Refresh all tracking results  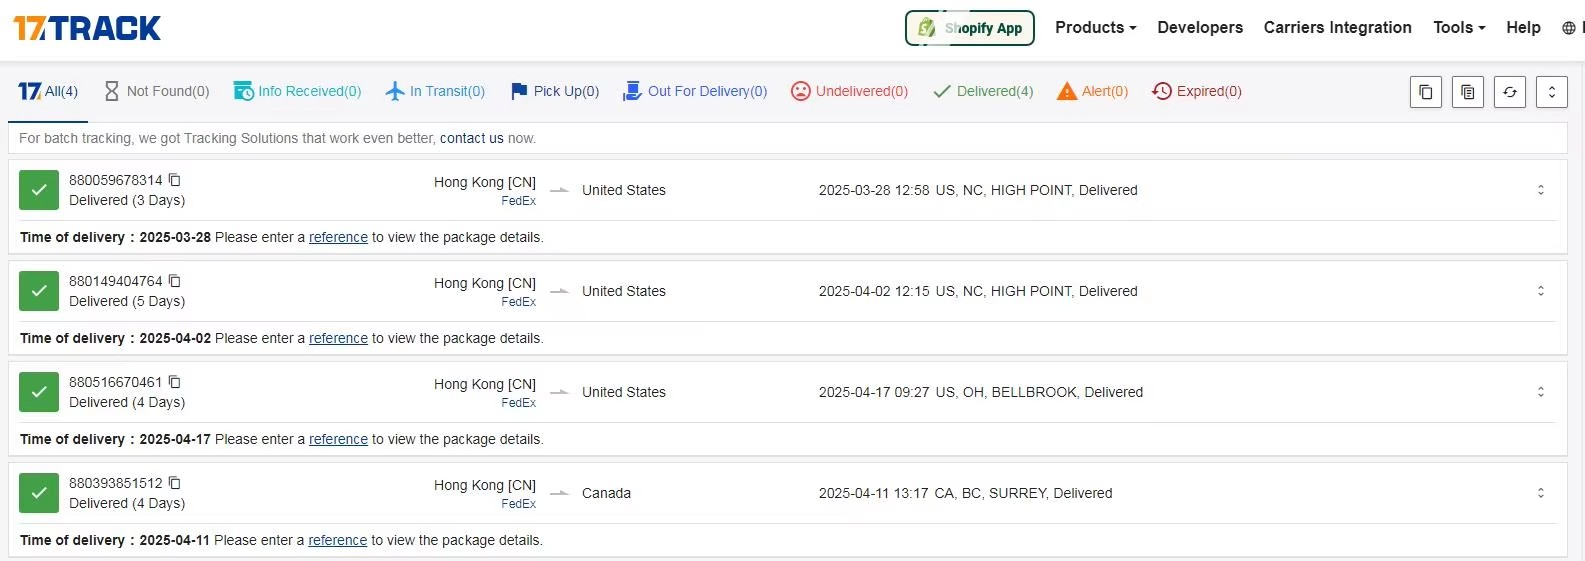pyautogui.click(x=1509, y=92)
